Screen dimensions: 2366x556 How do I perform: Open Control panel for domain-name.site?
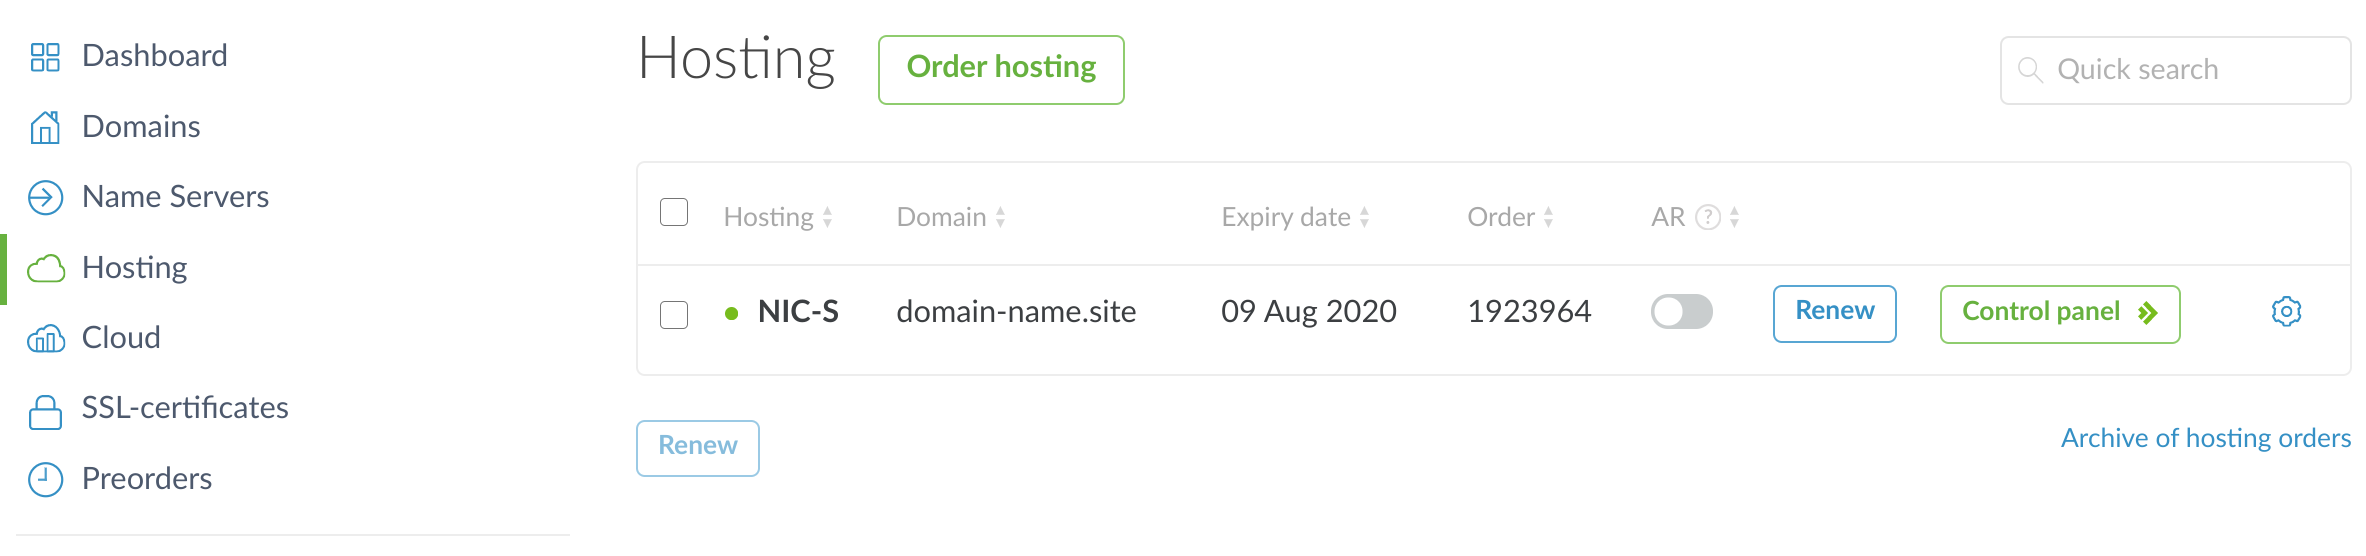[x=2059, y=313]
